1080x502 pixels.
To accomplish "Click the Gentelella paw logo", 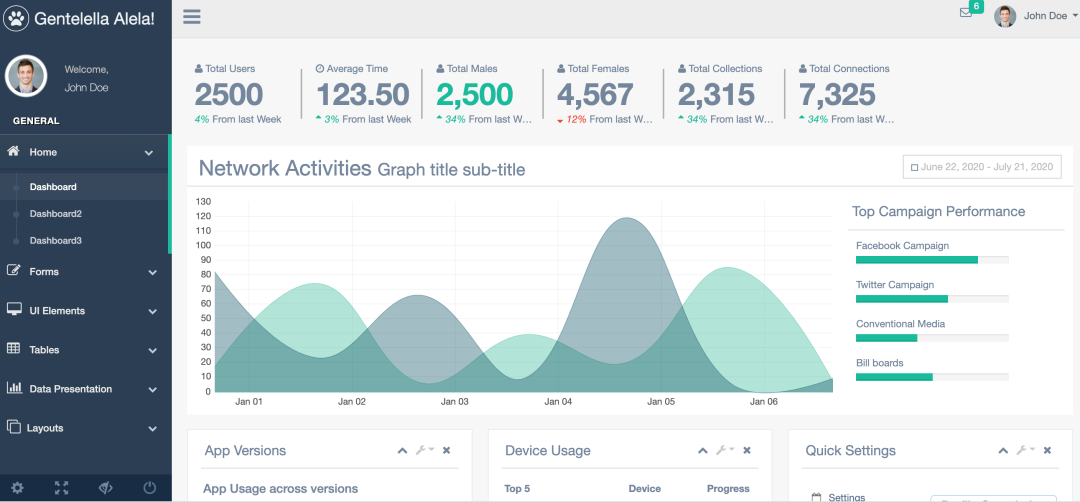I will tap(17, 18).
